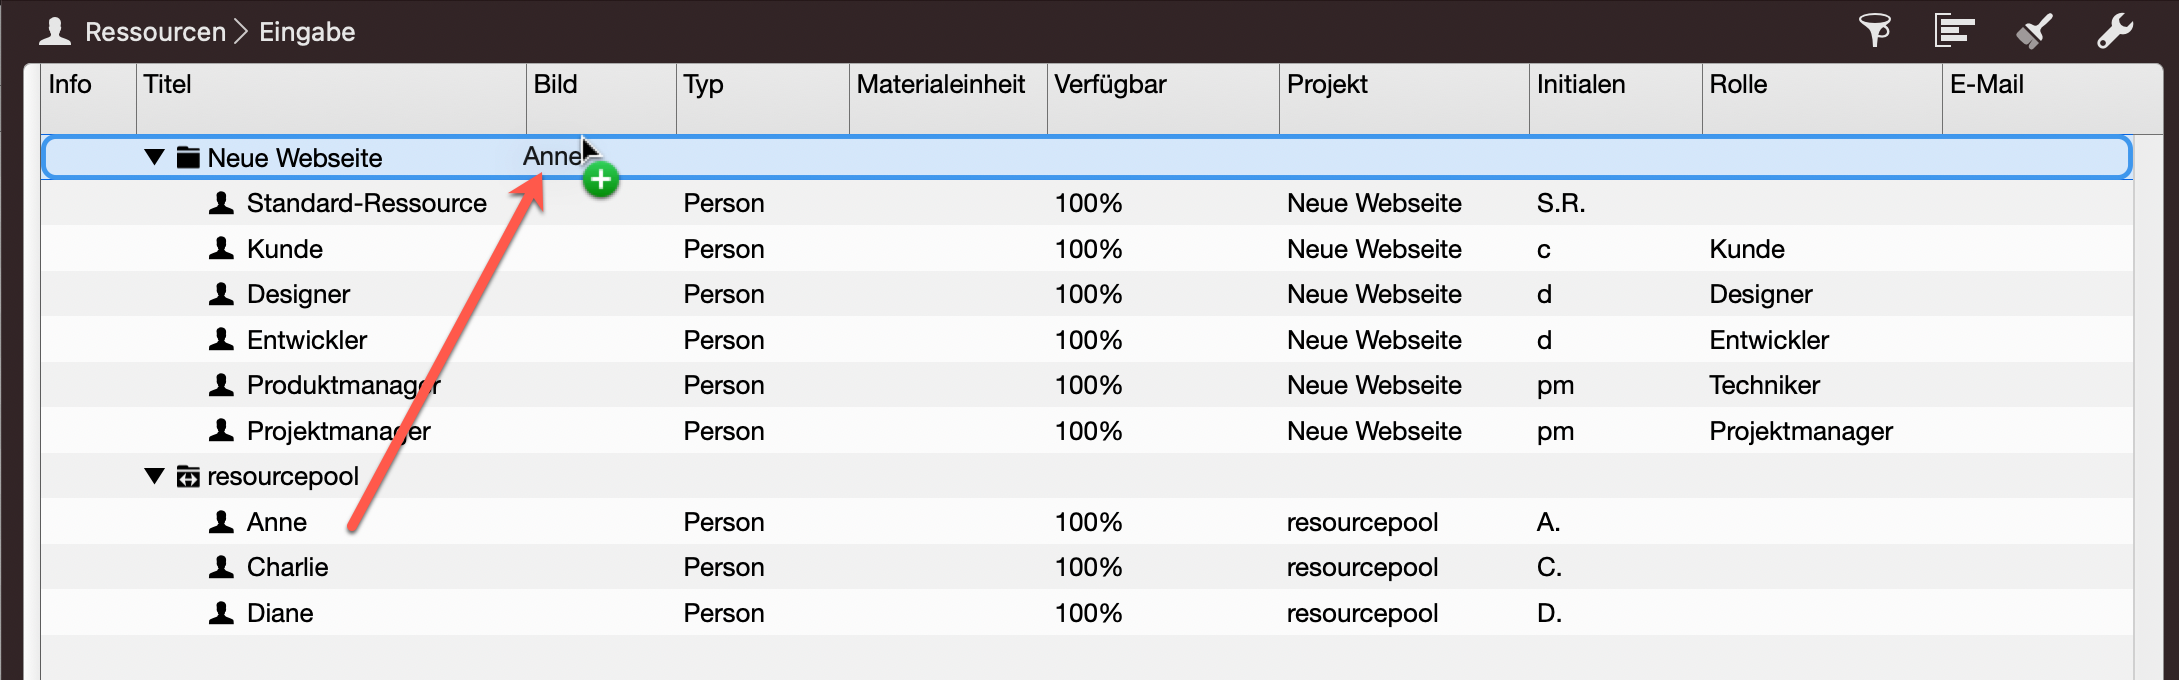Click the person icon next to Anne
The height and width of the screenshot is (680, 2179).
click(222, 521)
